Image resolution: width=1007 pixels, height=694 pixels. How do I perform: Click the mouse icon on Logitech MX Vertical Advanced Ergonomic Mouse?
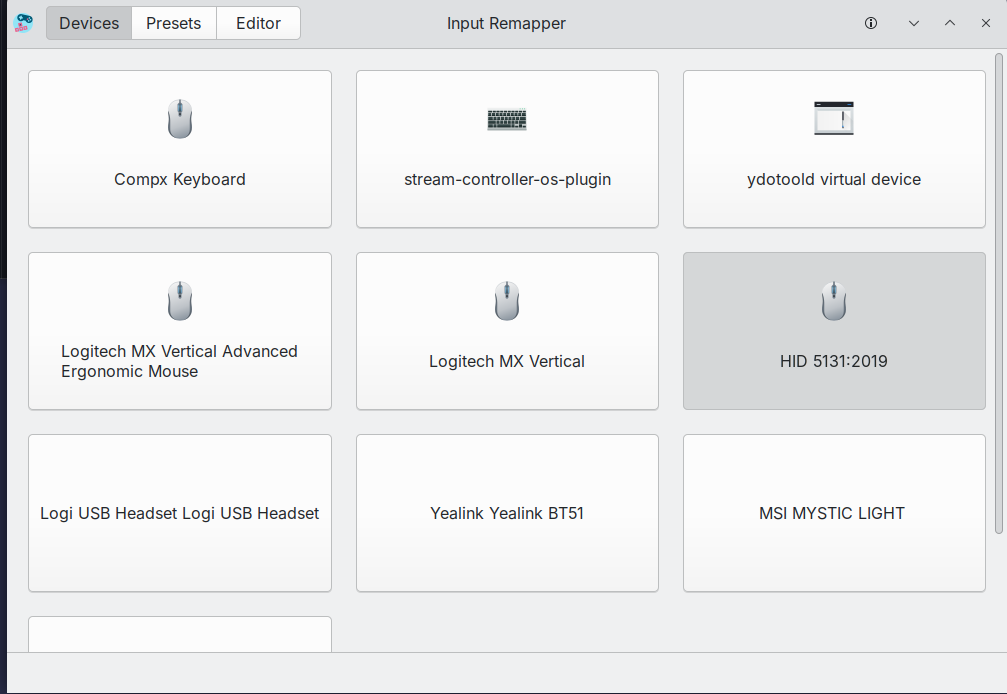180,300
